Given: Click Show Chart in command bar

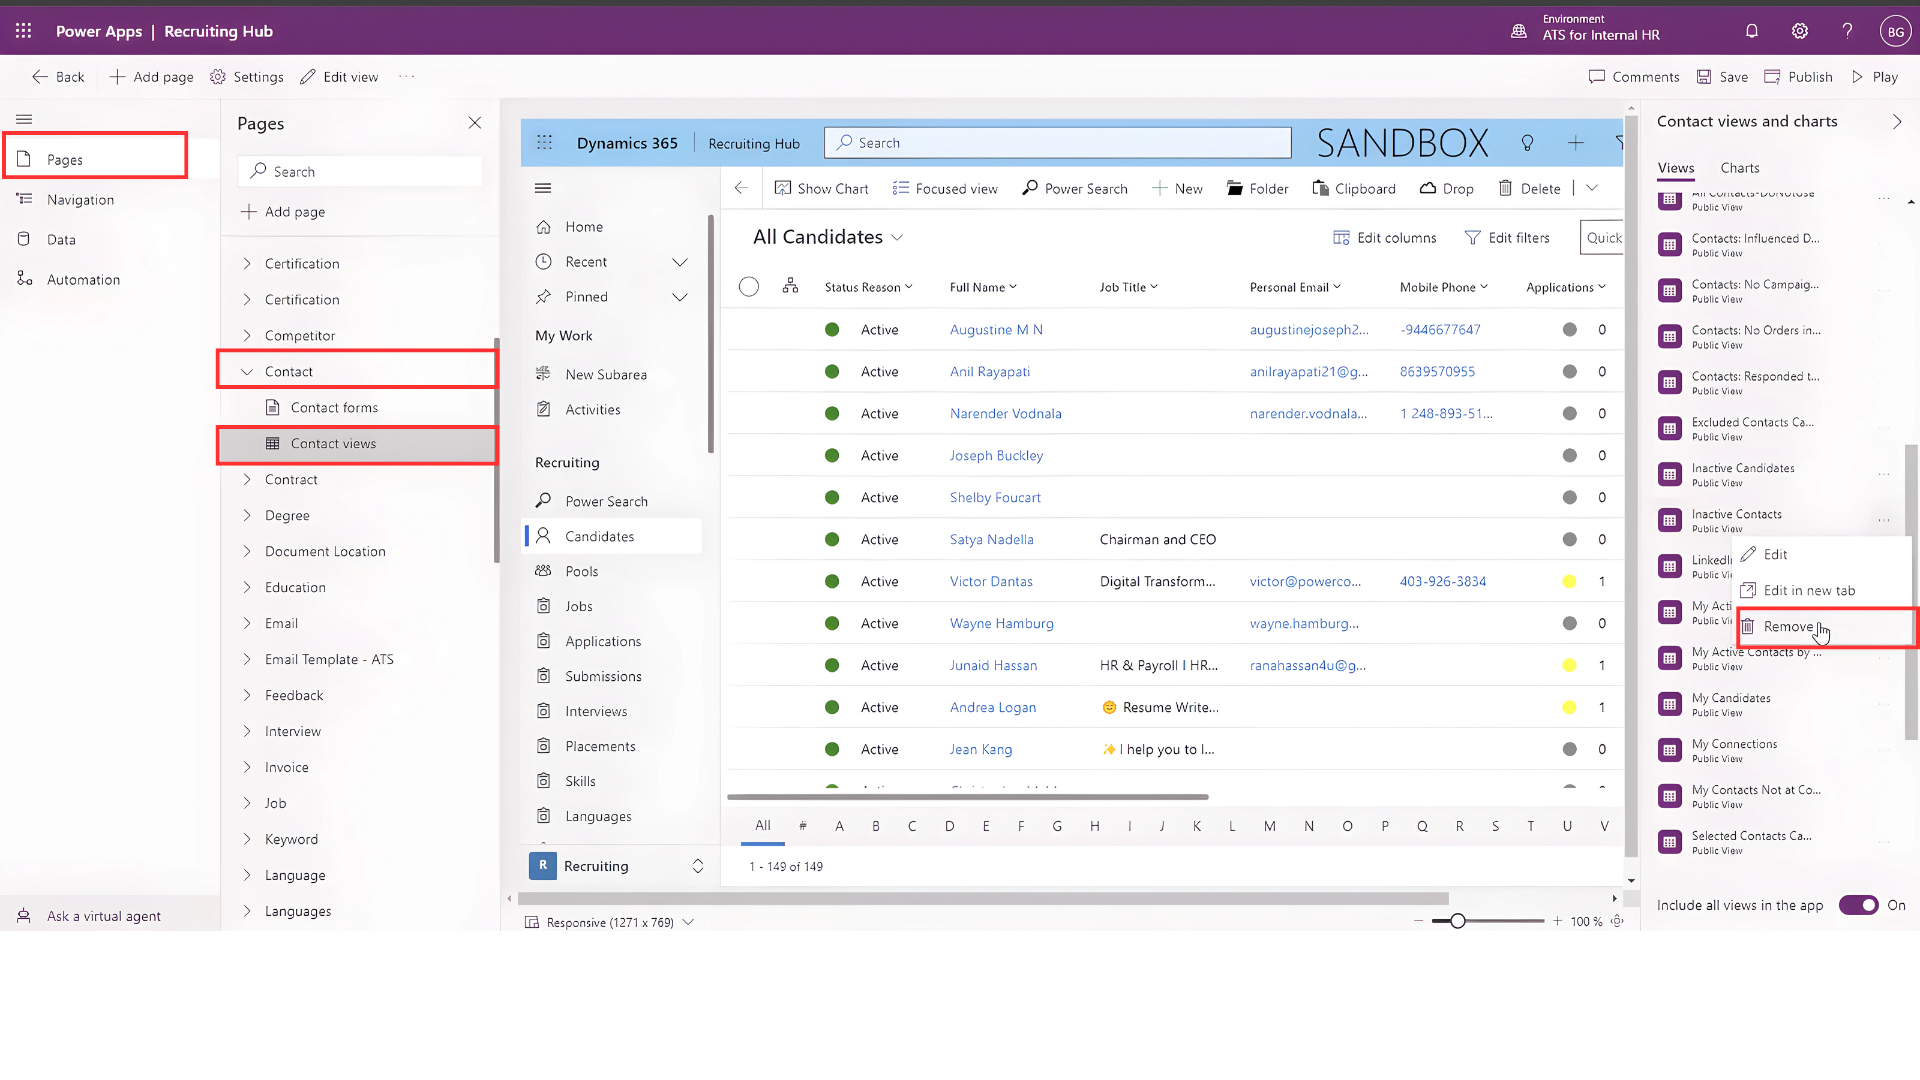Looking at the screenshot, I should click(x=821, y=189).
